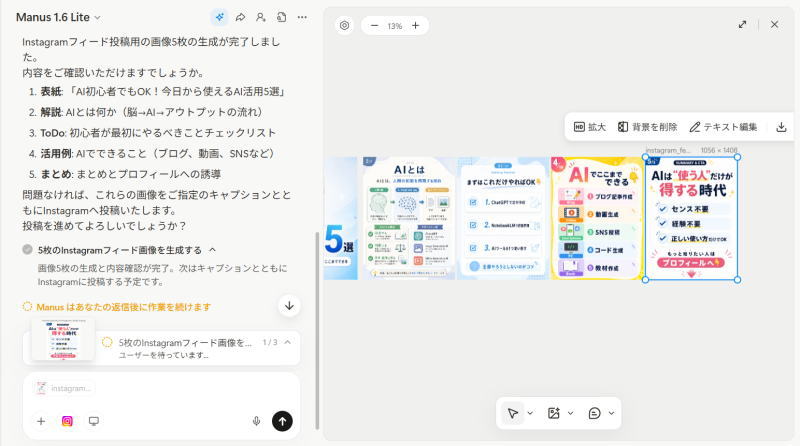Collapse the 5枚のInstagramフィード画像を生成する step
Screen dimensions: 800x446
pos(212,250)
